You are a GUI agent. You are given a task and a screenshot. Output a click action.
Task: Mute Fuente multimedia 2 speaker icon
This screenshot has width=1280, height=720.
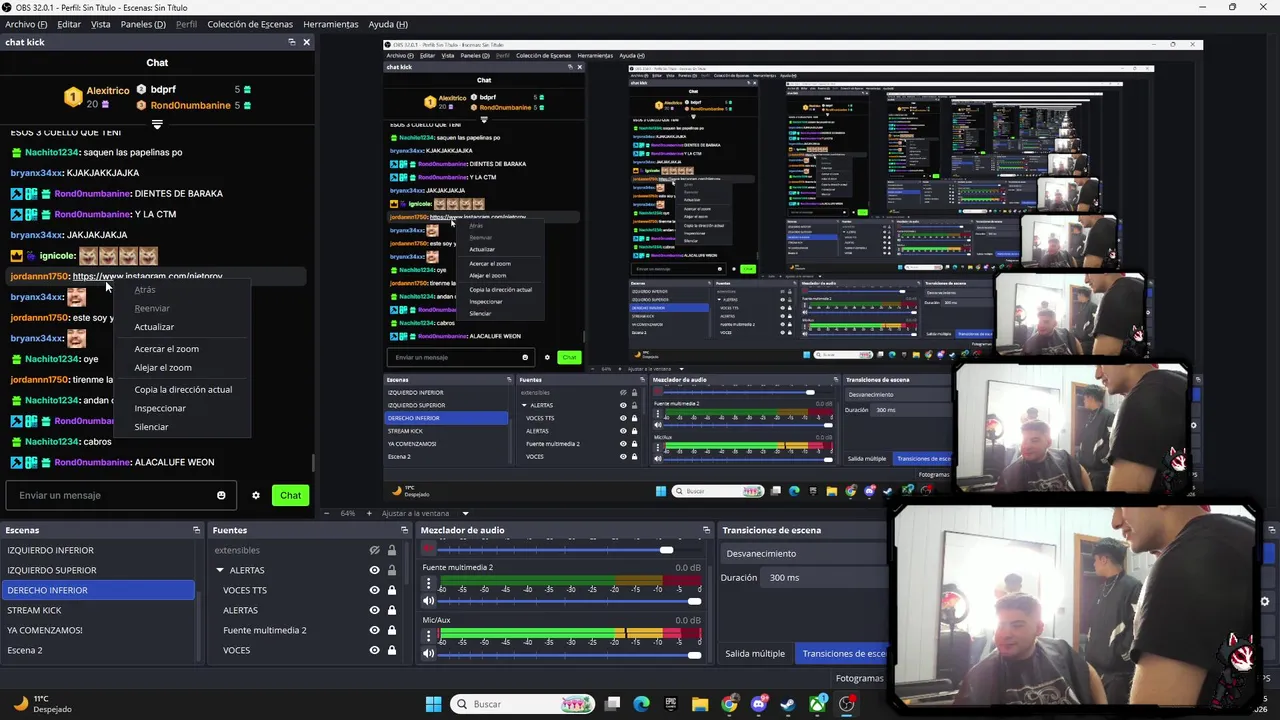click(429, 601)
